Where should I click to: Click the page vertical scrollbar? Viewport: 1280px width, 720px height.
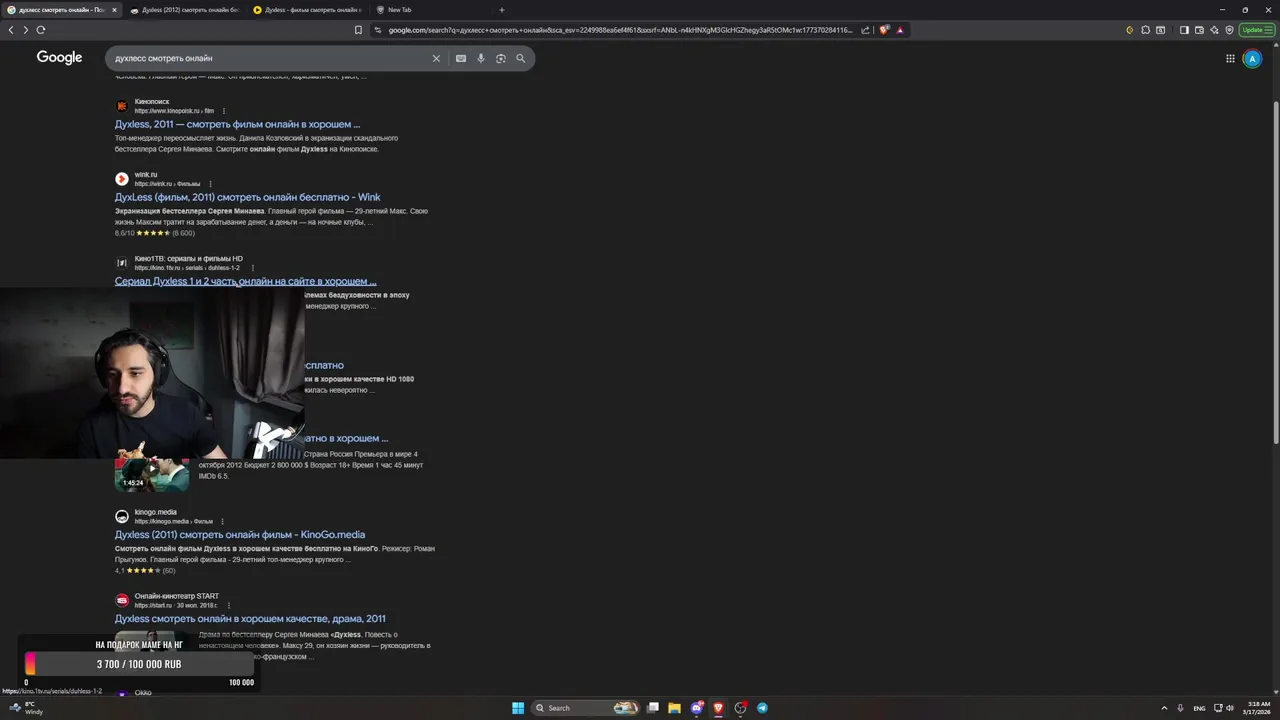(x=1275, y=270)
